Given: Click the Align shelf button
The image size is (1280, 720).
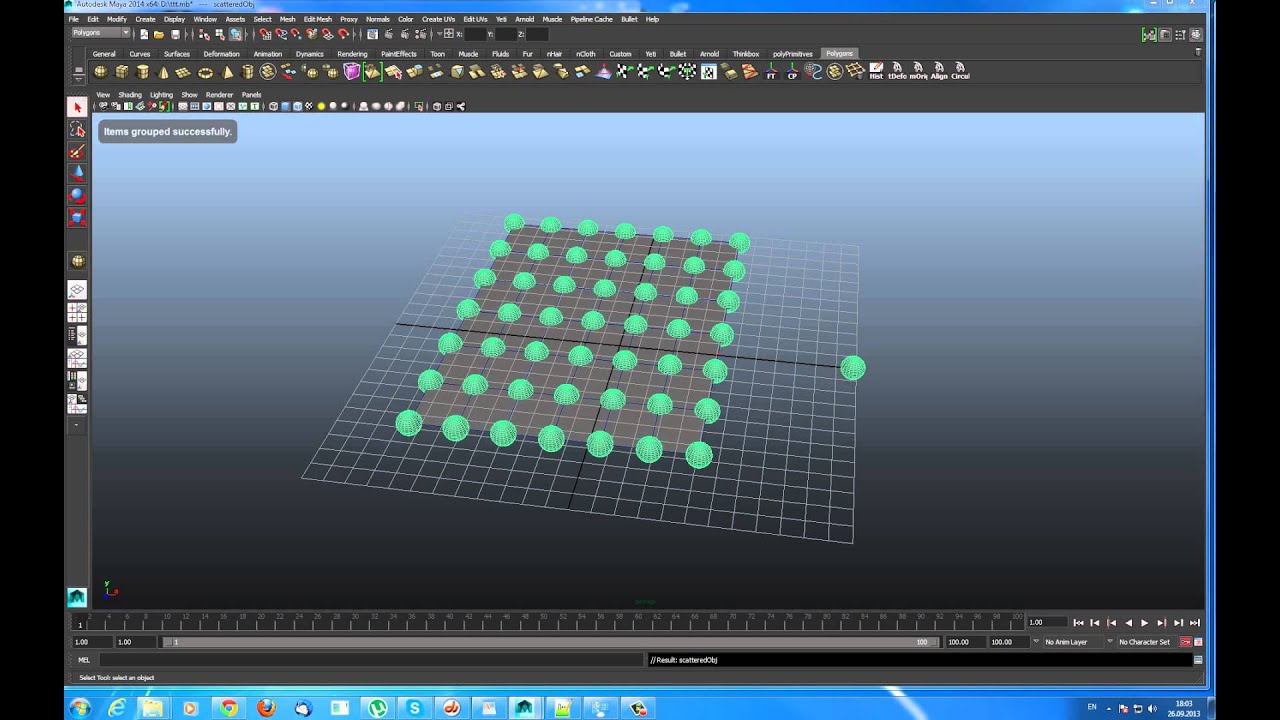Looking at the screenshot, I should pos(939,71).
